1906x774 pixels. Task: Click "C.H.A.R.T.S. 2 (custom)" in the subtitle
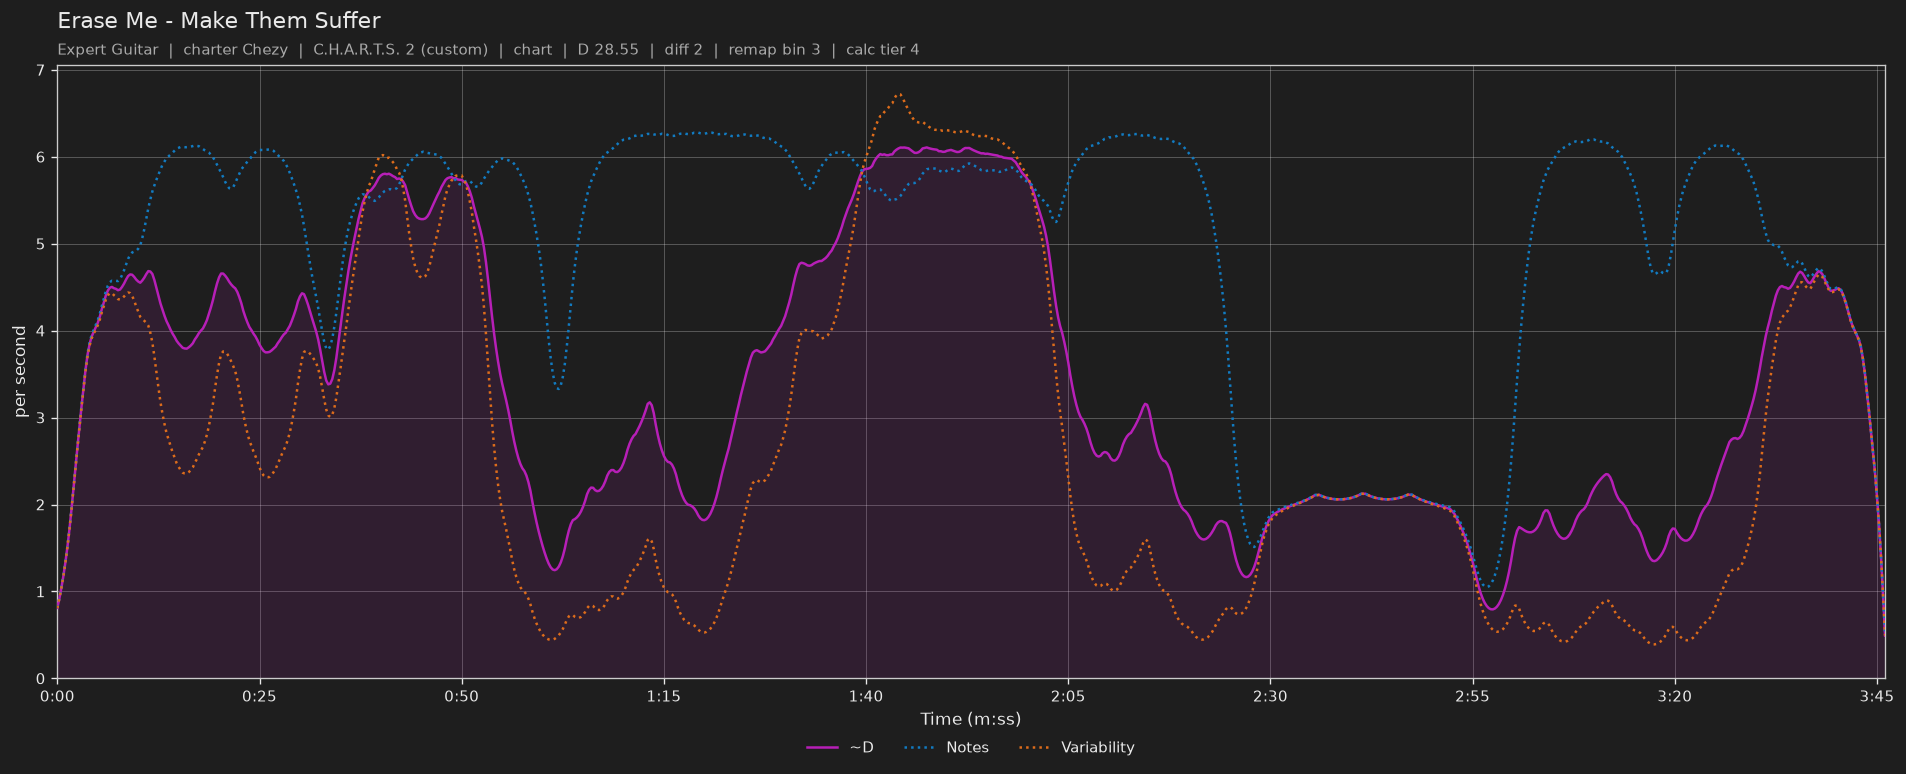point(401,50)
